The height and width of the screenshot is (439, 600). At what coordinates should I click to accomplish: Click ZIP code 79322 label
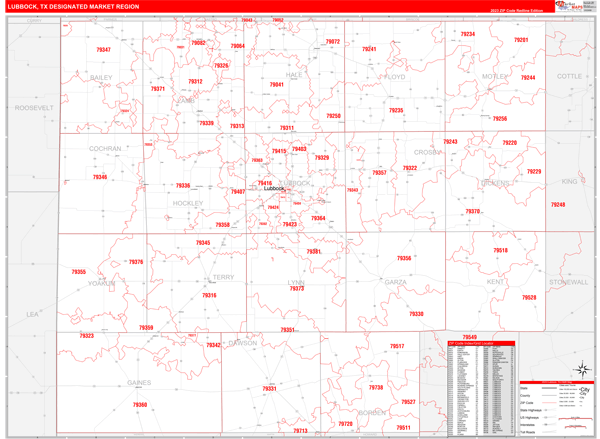coord(410,168)
